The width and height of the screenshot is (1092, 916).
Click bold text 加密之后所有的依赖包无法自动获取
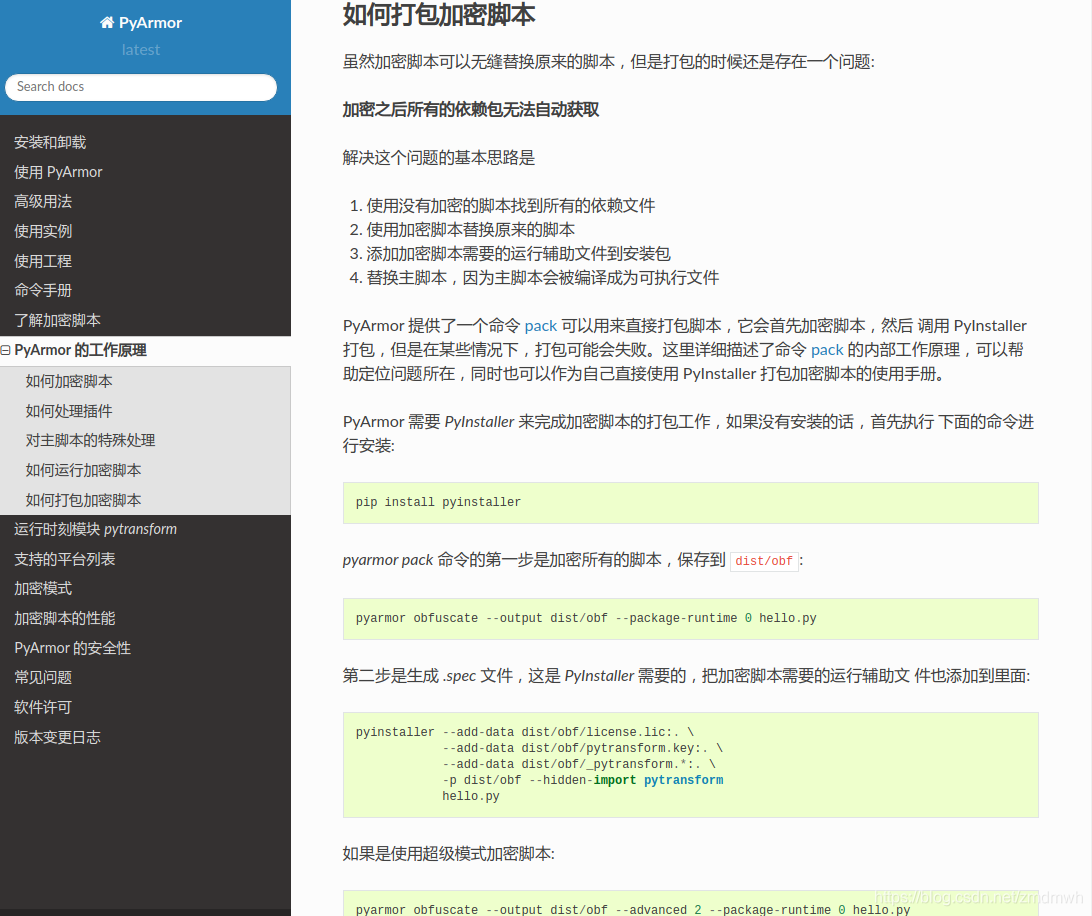[471, 110]
